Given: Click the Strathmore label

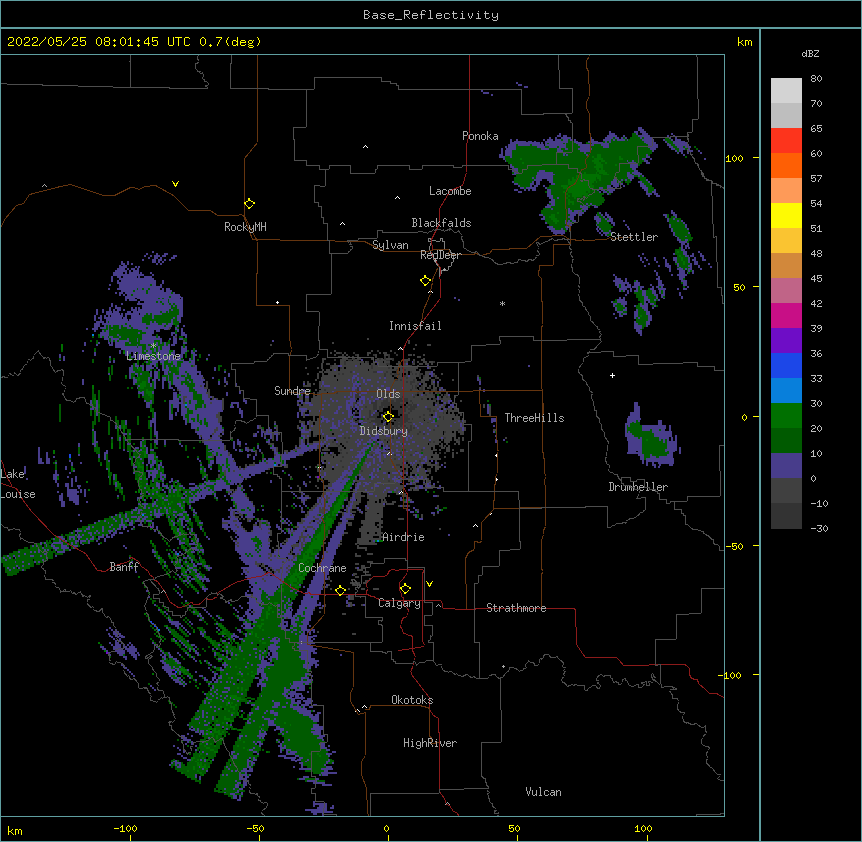Looking at the screenshot, I should click(x=516, y=608).
